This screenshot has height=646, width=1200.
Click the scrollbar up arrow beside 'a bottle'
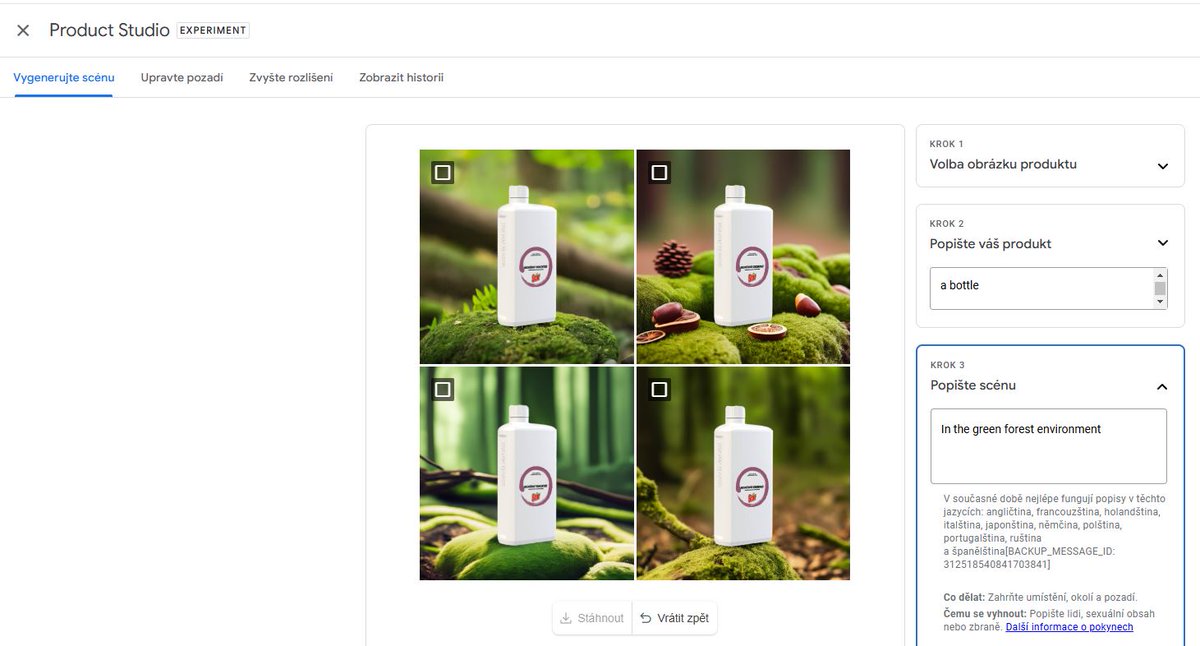[1161, 276]
